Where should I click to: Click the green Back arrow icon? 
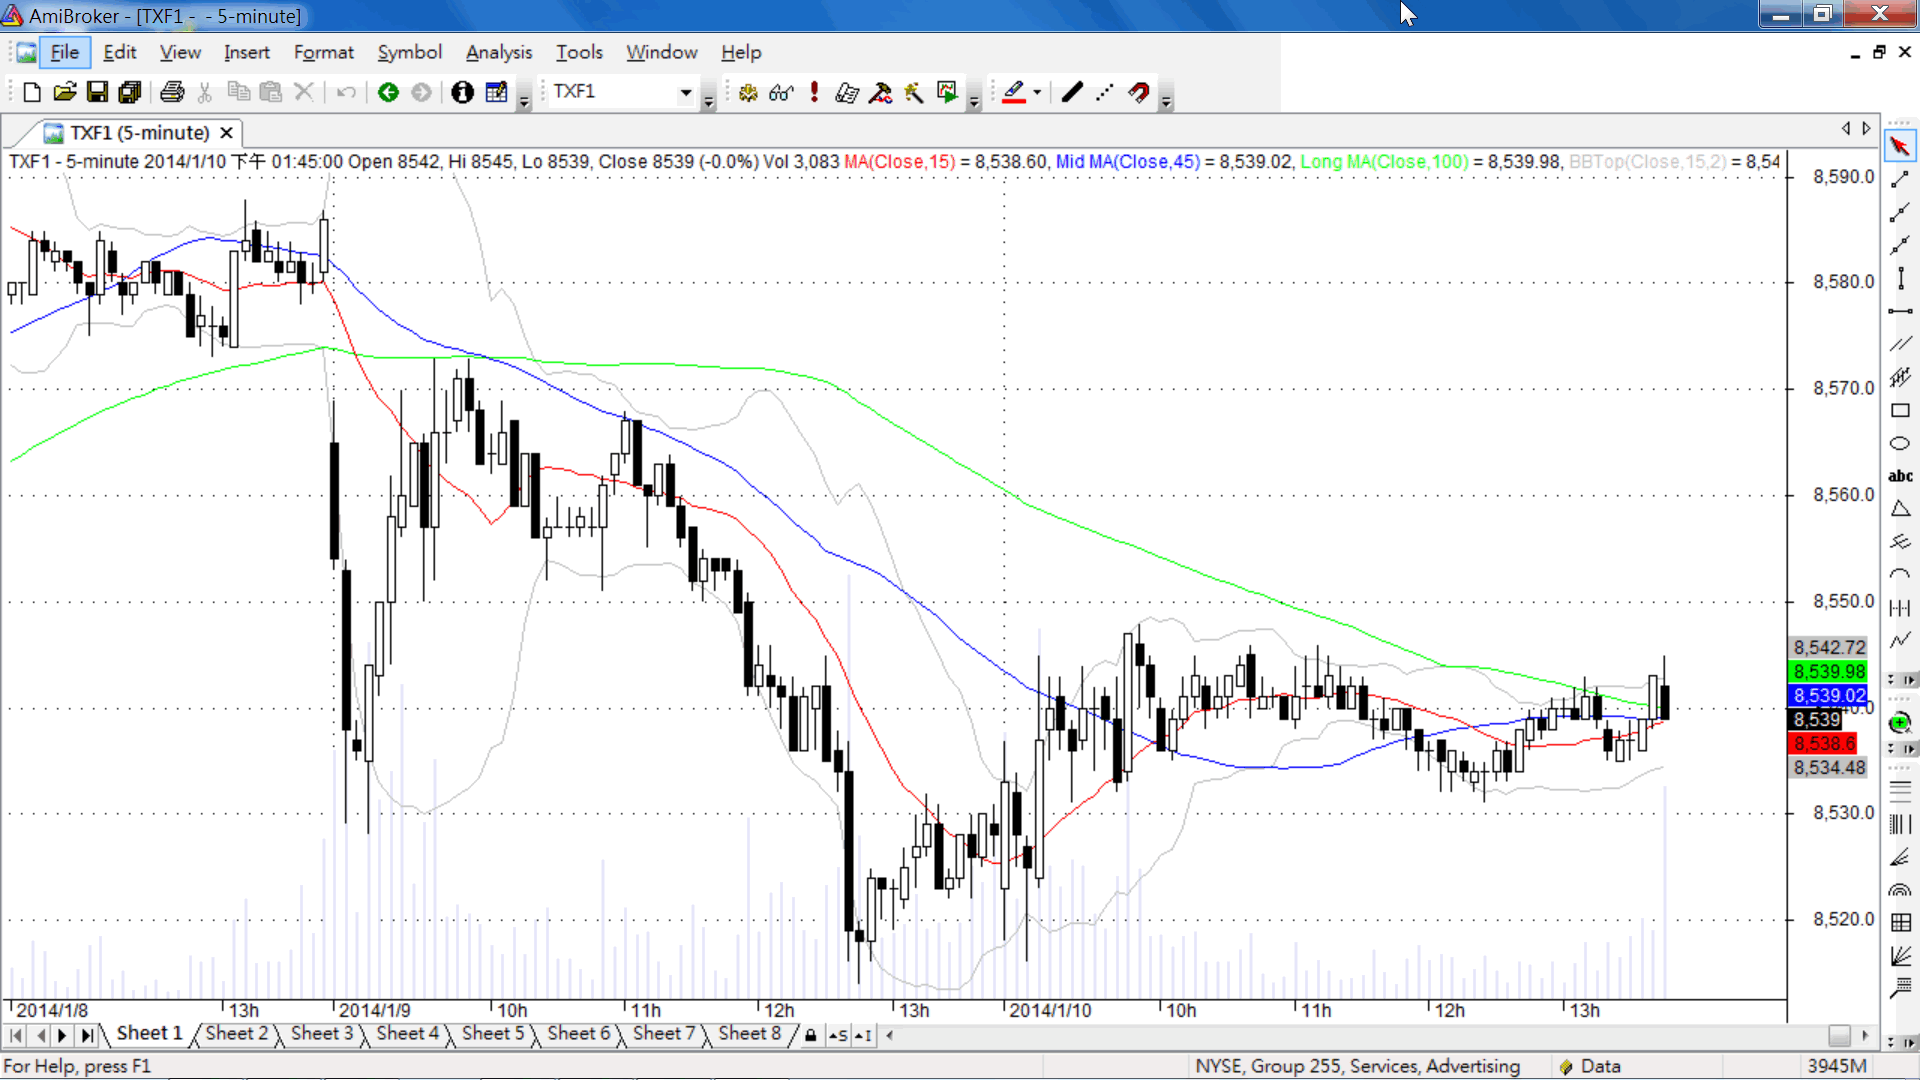pyautogui.click(x=388, y=92)
